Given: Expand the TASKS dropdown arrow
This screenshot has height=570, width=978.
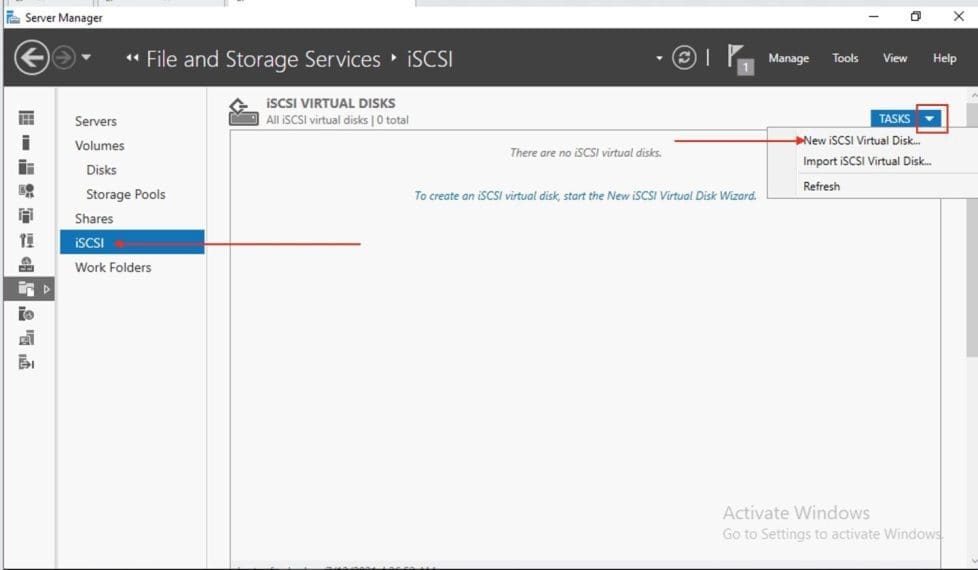Looking at the screenshot, I should 931,118.
